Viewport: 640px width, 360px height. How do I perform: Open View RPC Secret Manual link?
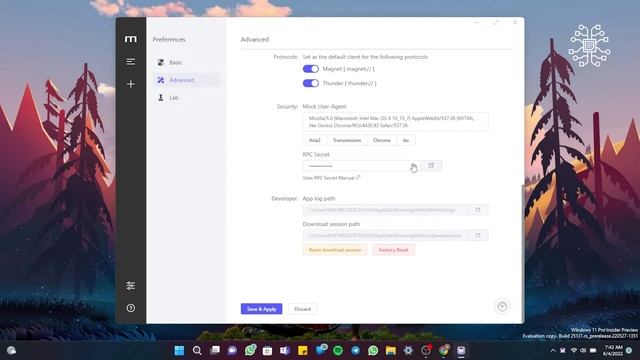tap(331, 178)
